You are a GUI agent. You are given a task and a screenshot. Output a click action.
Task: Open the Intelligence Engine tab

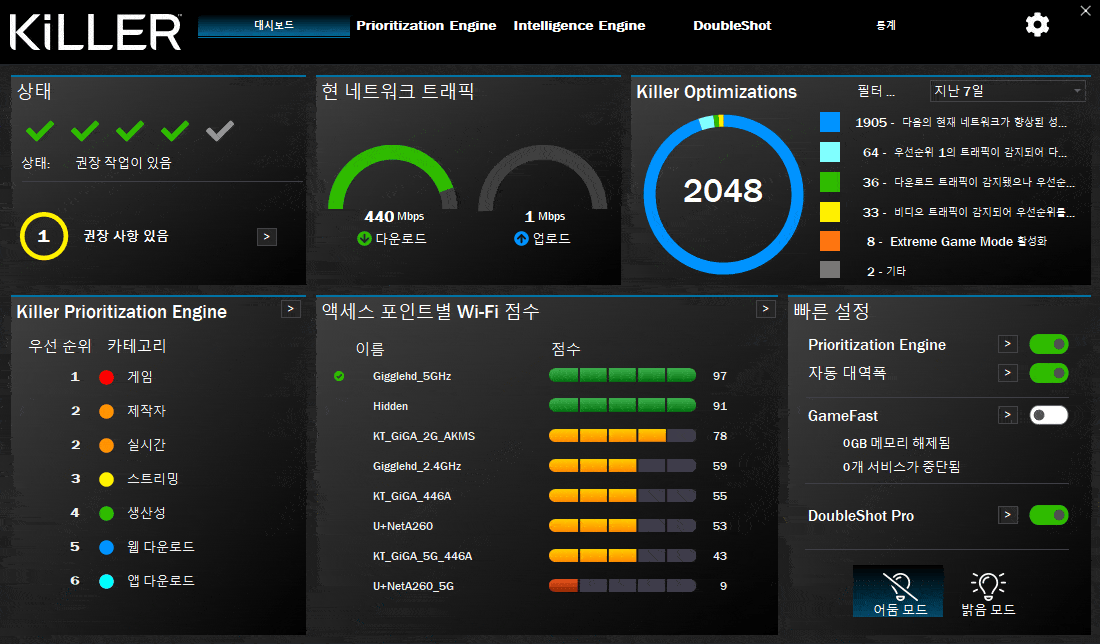579,26
